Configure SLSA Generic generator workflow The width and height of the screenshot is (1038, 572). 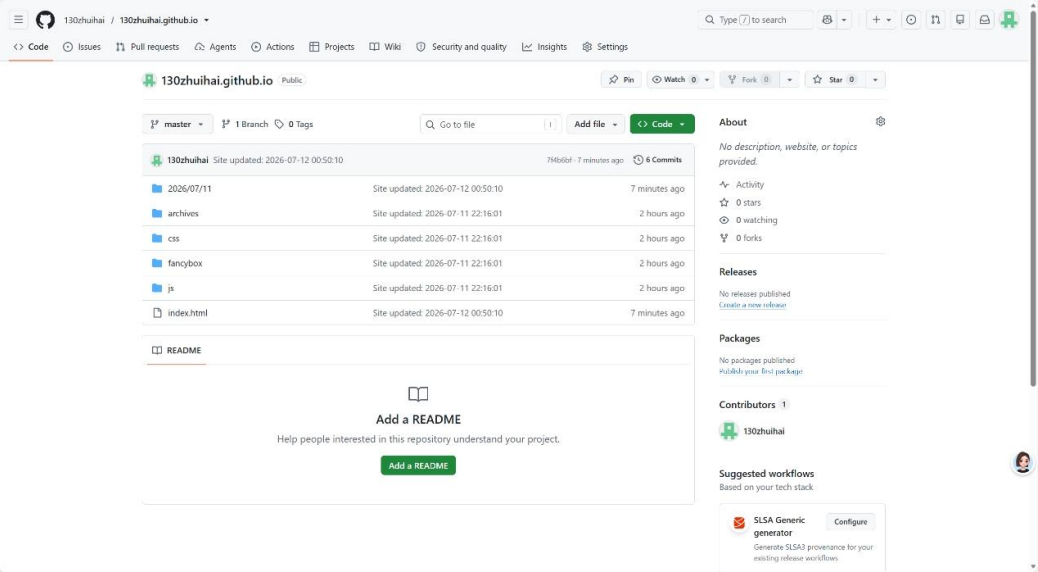(x=850, y=522)
